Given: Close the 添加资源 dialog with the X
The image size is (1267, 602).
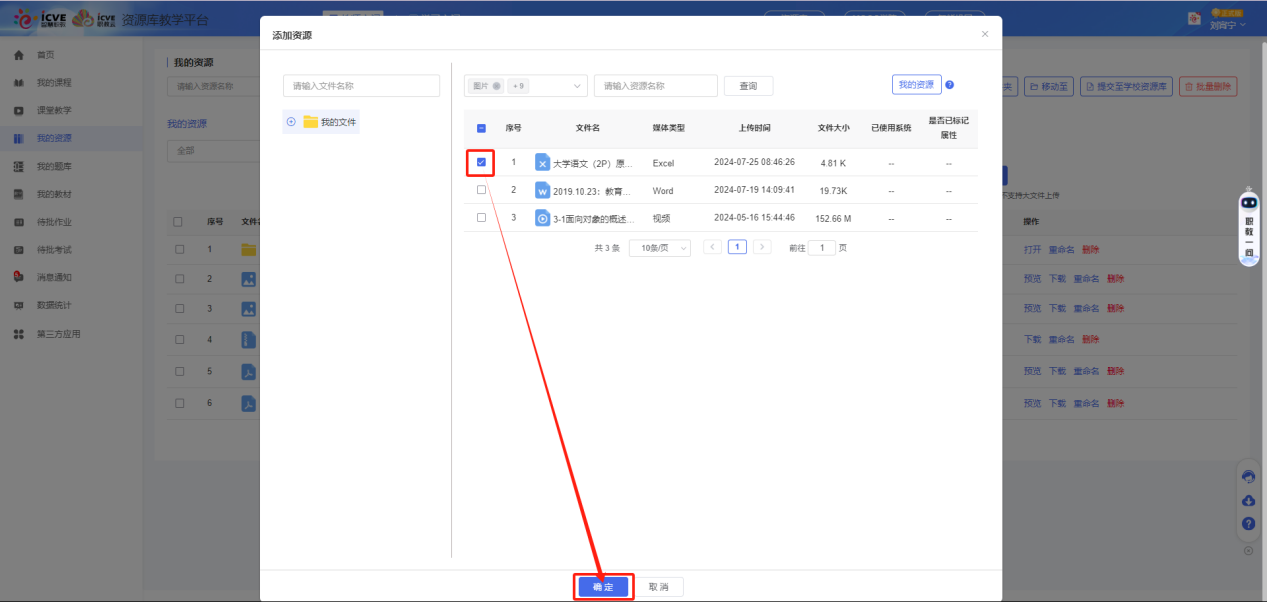Looking at the screenshot, I should (x=984, y=34).
